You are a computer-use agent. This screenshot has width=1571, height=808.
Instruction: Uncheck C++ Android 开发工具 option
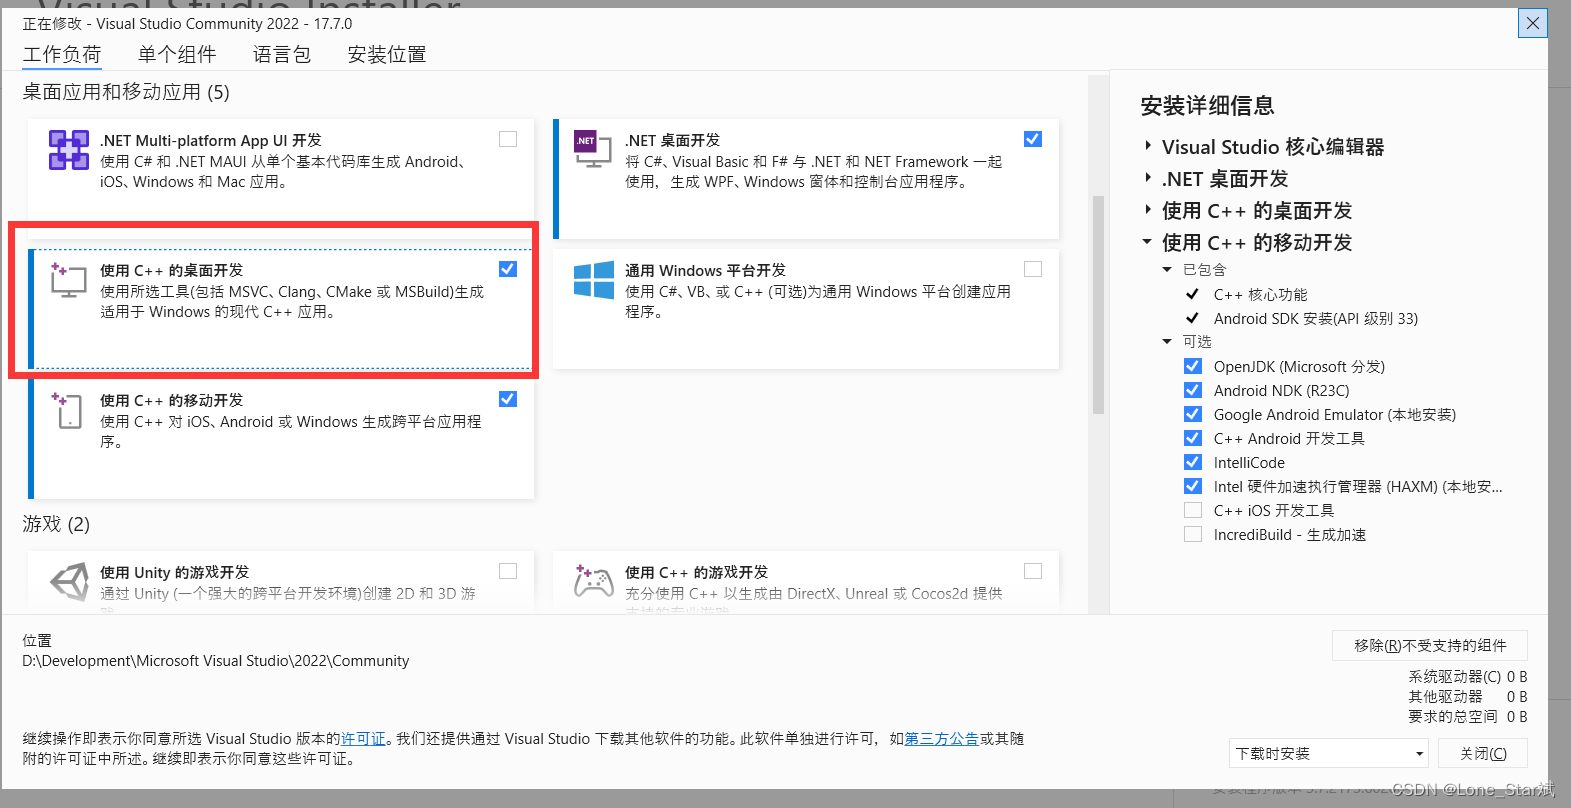click(1193, 438)
